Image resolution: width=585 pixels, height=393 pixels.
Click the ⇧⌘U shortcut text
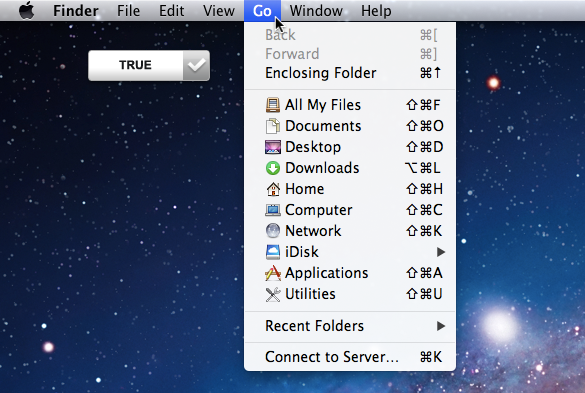pos(424,294)
